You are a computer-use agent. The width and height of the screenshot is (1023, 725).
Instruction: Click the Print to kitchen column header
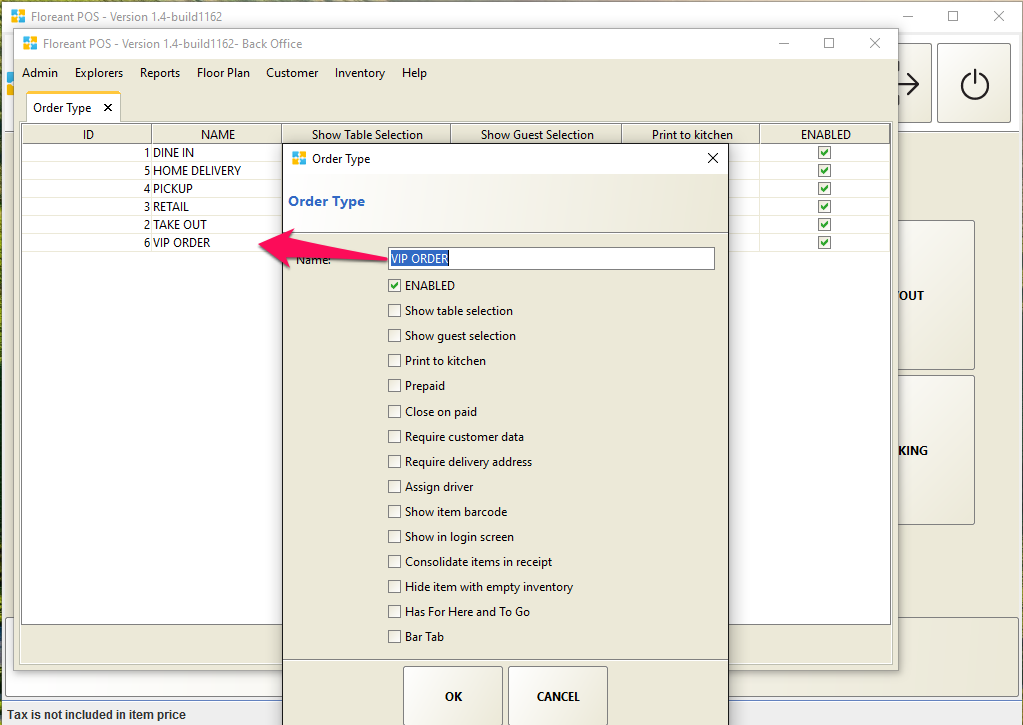692,134
